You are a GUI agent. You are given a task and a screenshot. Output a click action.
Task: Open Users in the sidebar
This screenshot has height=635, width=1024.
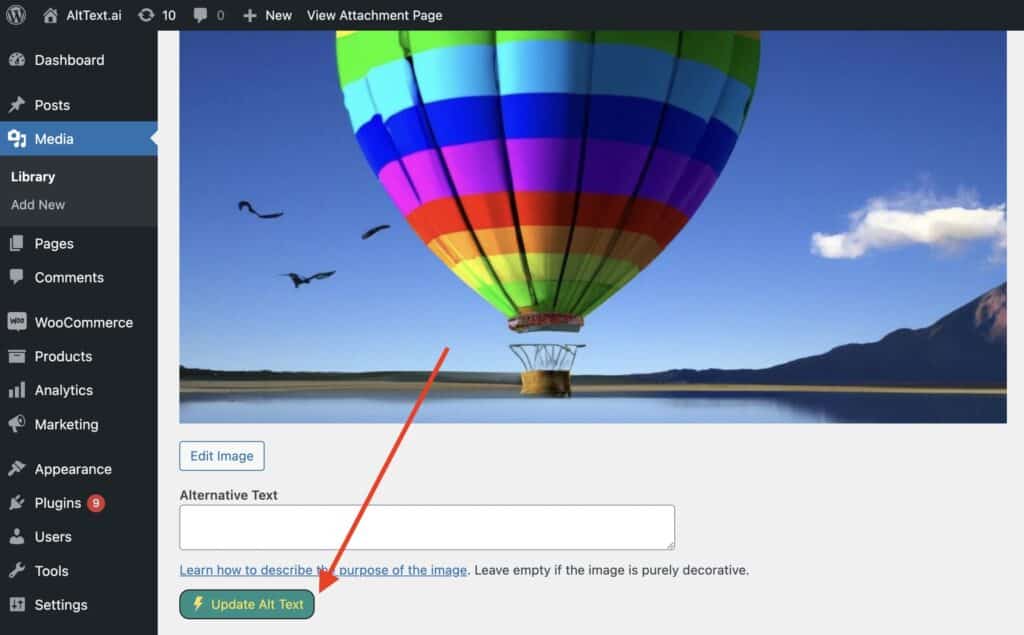pyautogui.click(x=53, y=537)
